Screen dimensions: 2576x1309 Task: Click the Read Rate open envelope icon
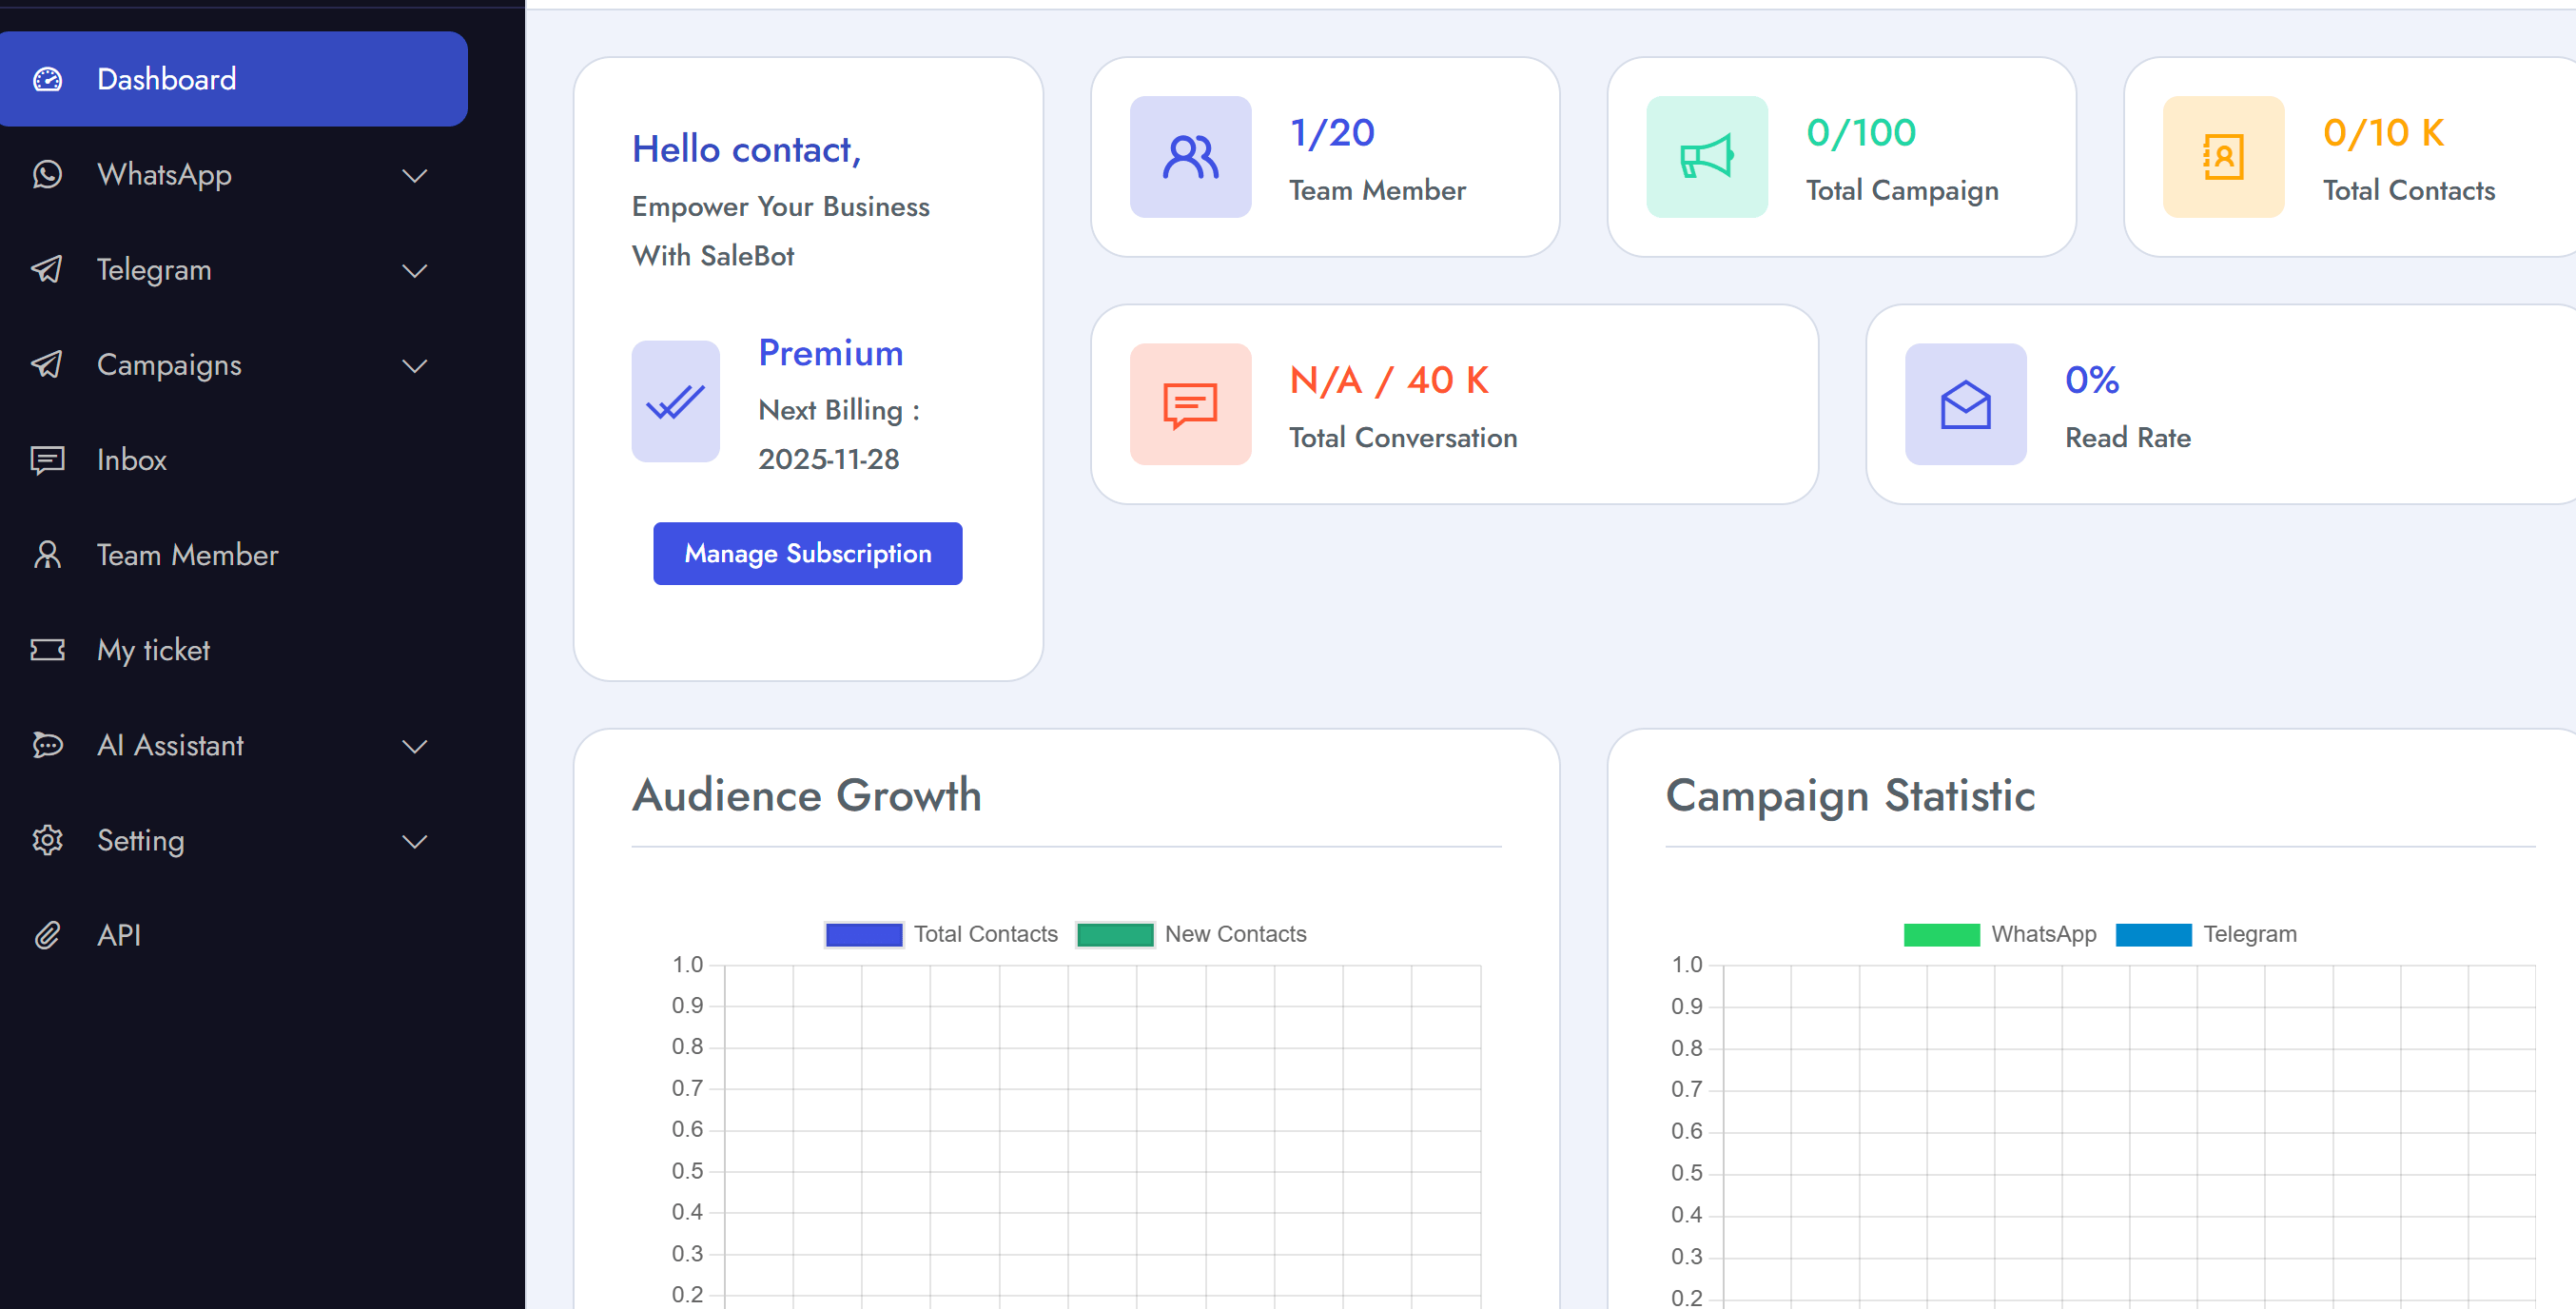1965,404
